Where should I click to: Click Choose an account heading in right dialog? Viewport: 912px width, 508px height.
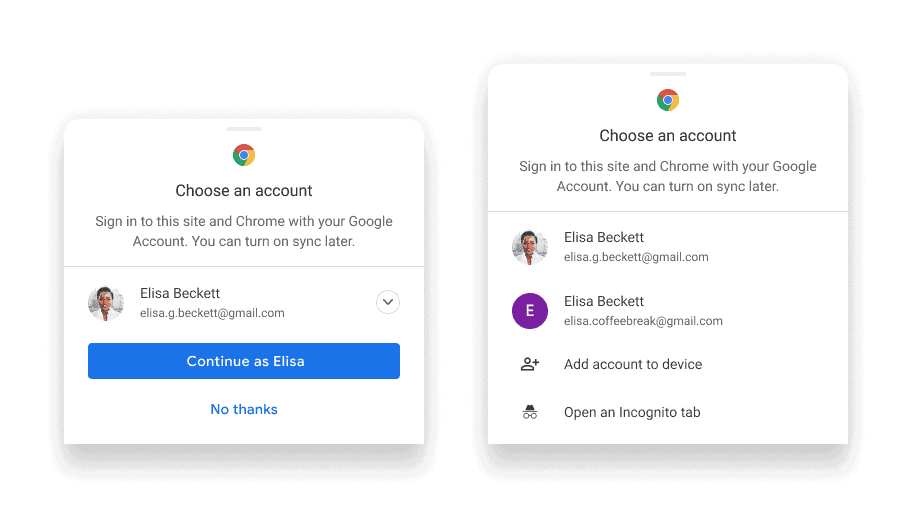[x=668, y=136]
